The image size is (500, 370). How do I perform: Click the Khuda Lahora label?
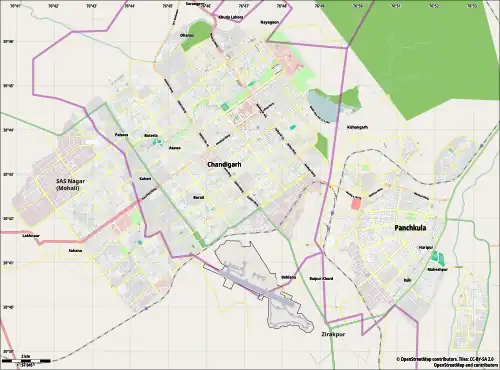pyautogui.click(x=231, y=17)
